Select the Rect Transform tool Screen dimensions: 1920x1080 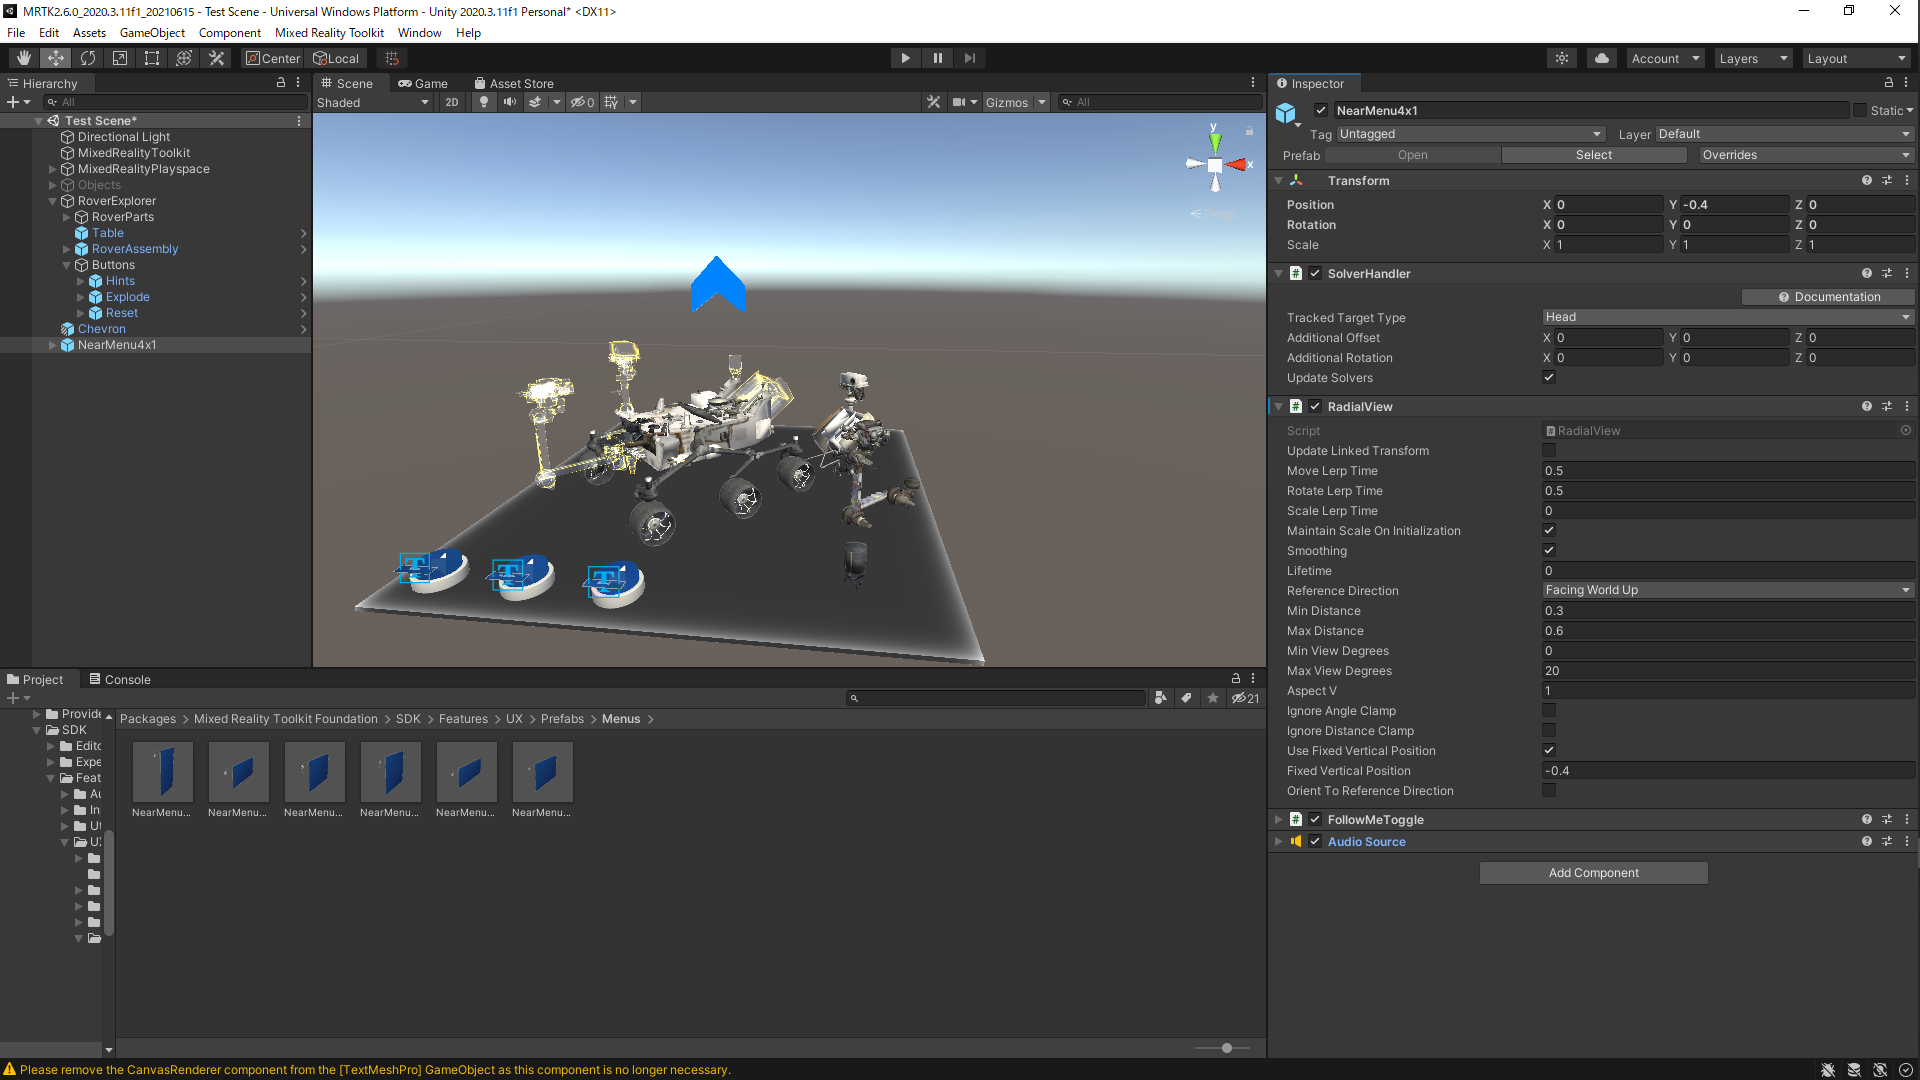tap(152, 58)
